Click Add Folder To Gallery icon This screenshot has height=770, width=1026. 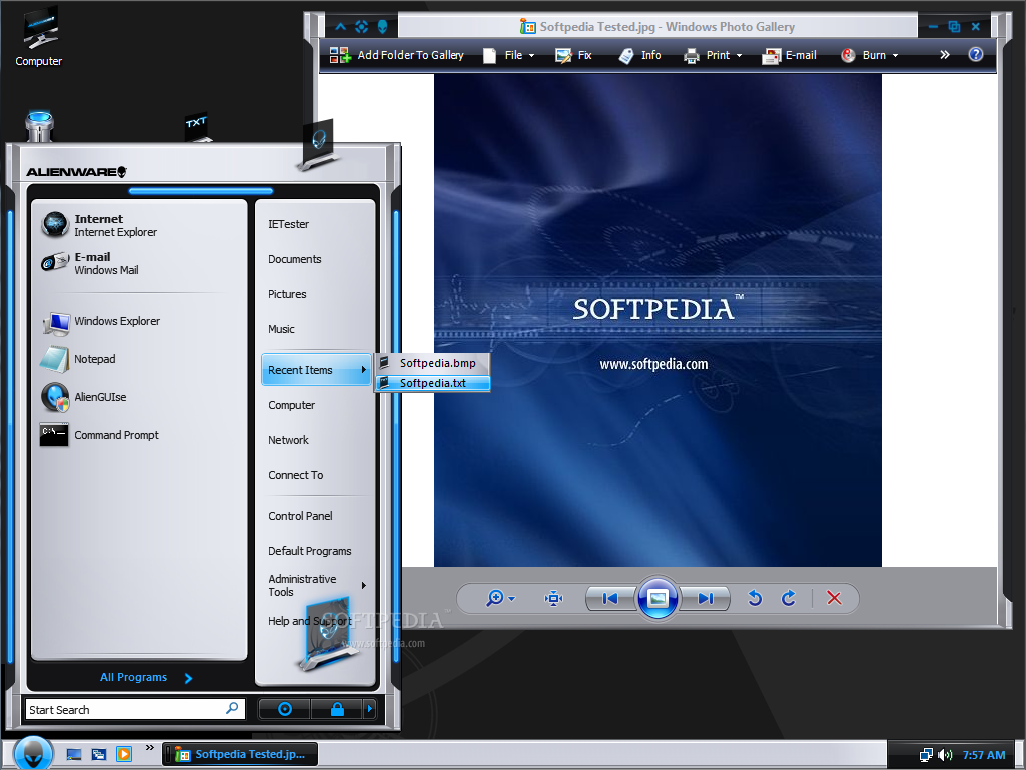click(340, 55)
